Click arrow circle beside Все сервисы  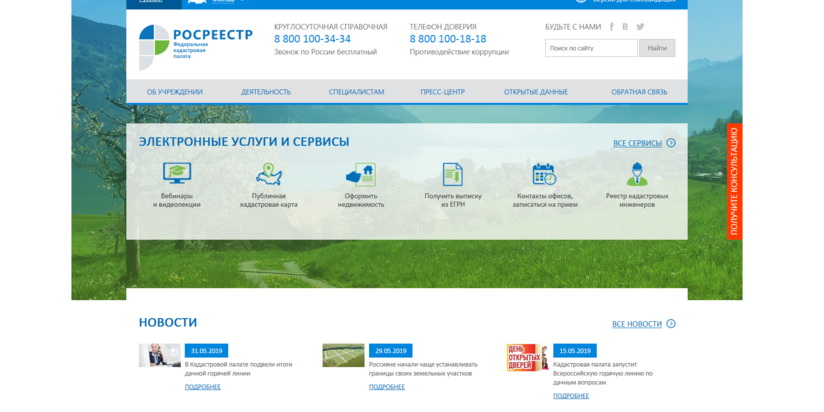point(671,143)
